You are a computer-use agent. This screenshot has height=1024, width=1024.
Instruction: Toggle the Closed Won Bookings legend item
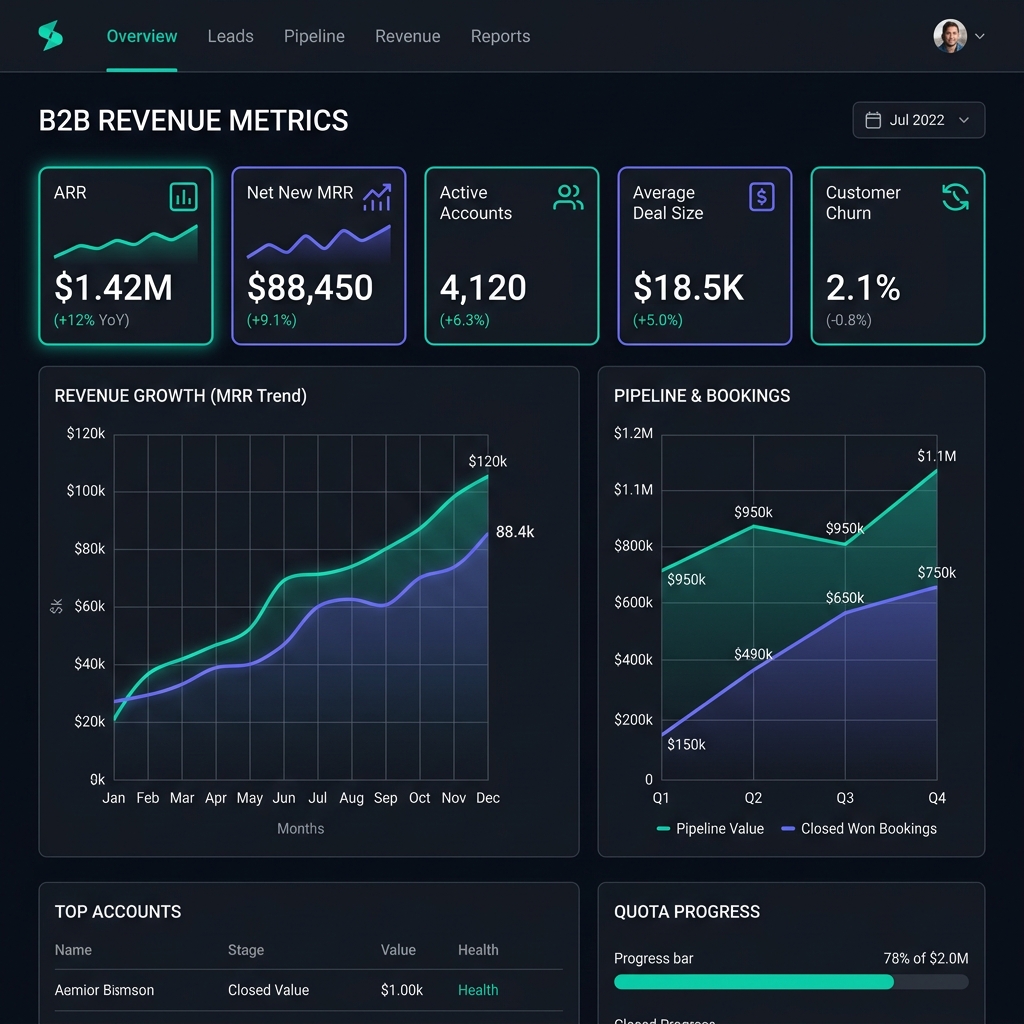(859, 829)
